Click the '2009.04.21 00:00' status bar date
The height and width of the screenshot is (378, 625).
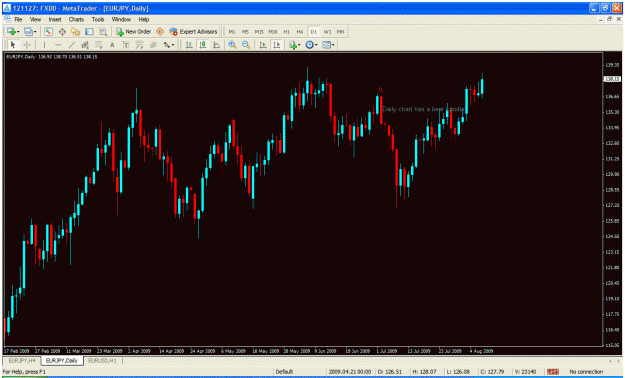[x=350, y=372]
